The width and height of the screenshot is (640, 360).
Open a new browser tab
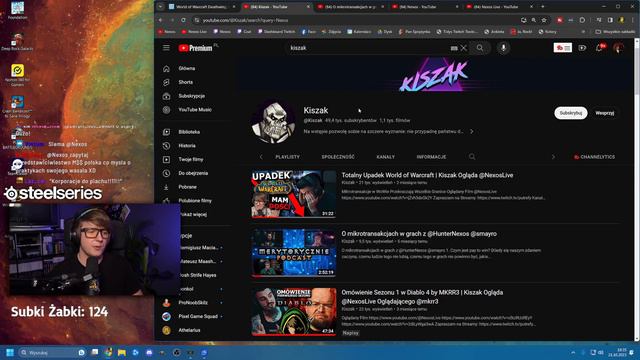click(543, 7)
